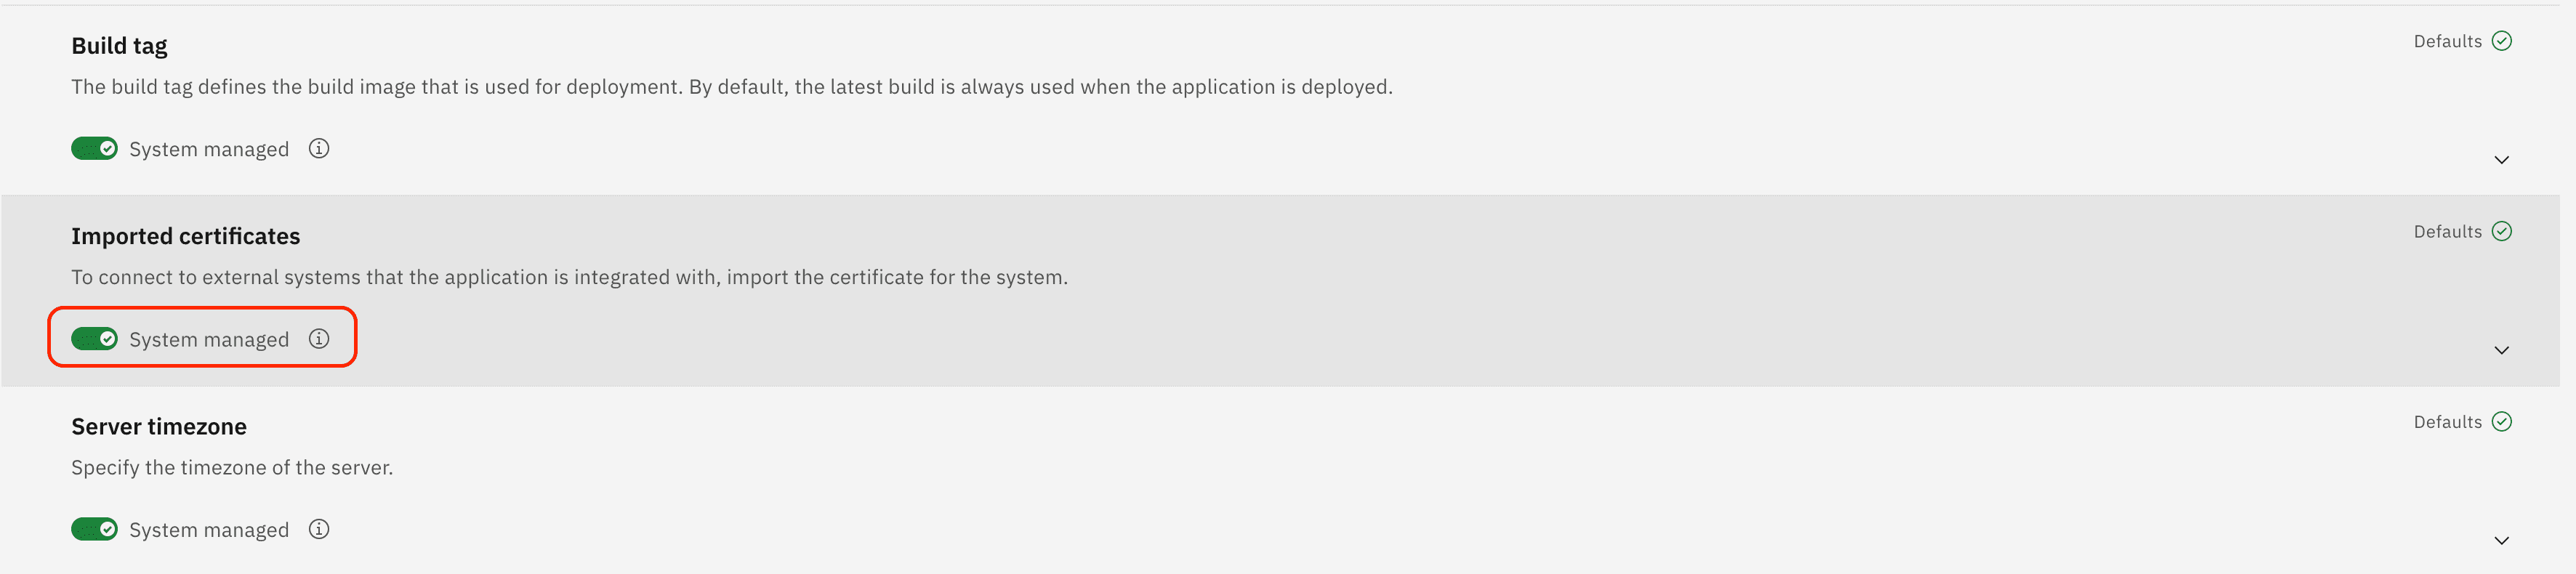Toggle Server timezone System managed switch
This screenshot has width=2576, height=574.
pos(94,529)
